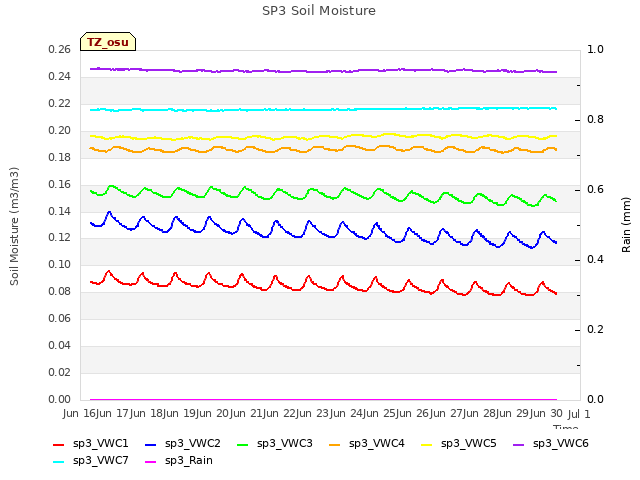Click the sp3_VWC3 green legend swatch
The height and width of the screenshot is (480, 640).
[242, 444]
